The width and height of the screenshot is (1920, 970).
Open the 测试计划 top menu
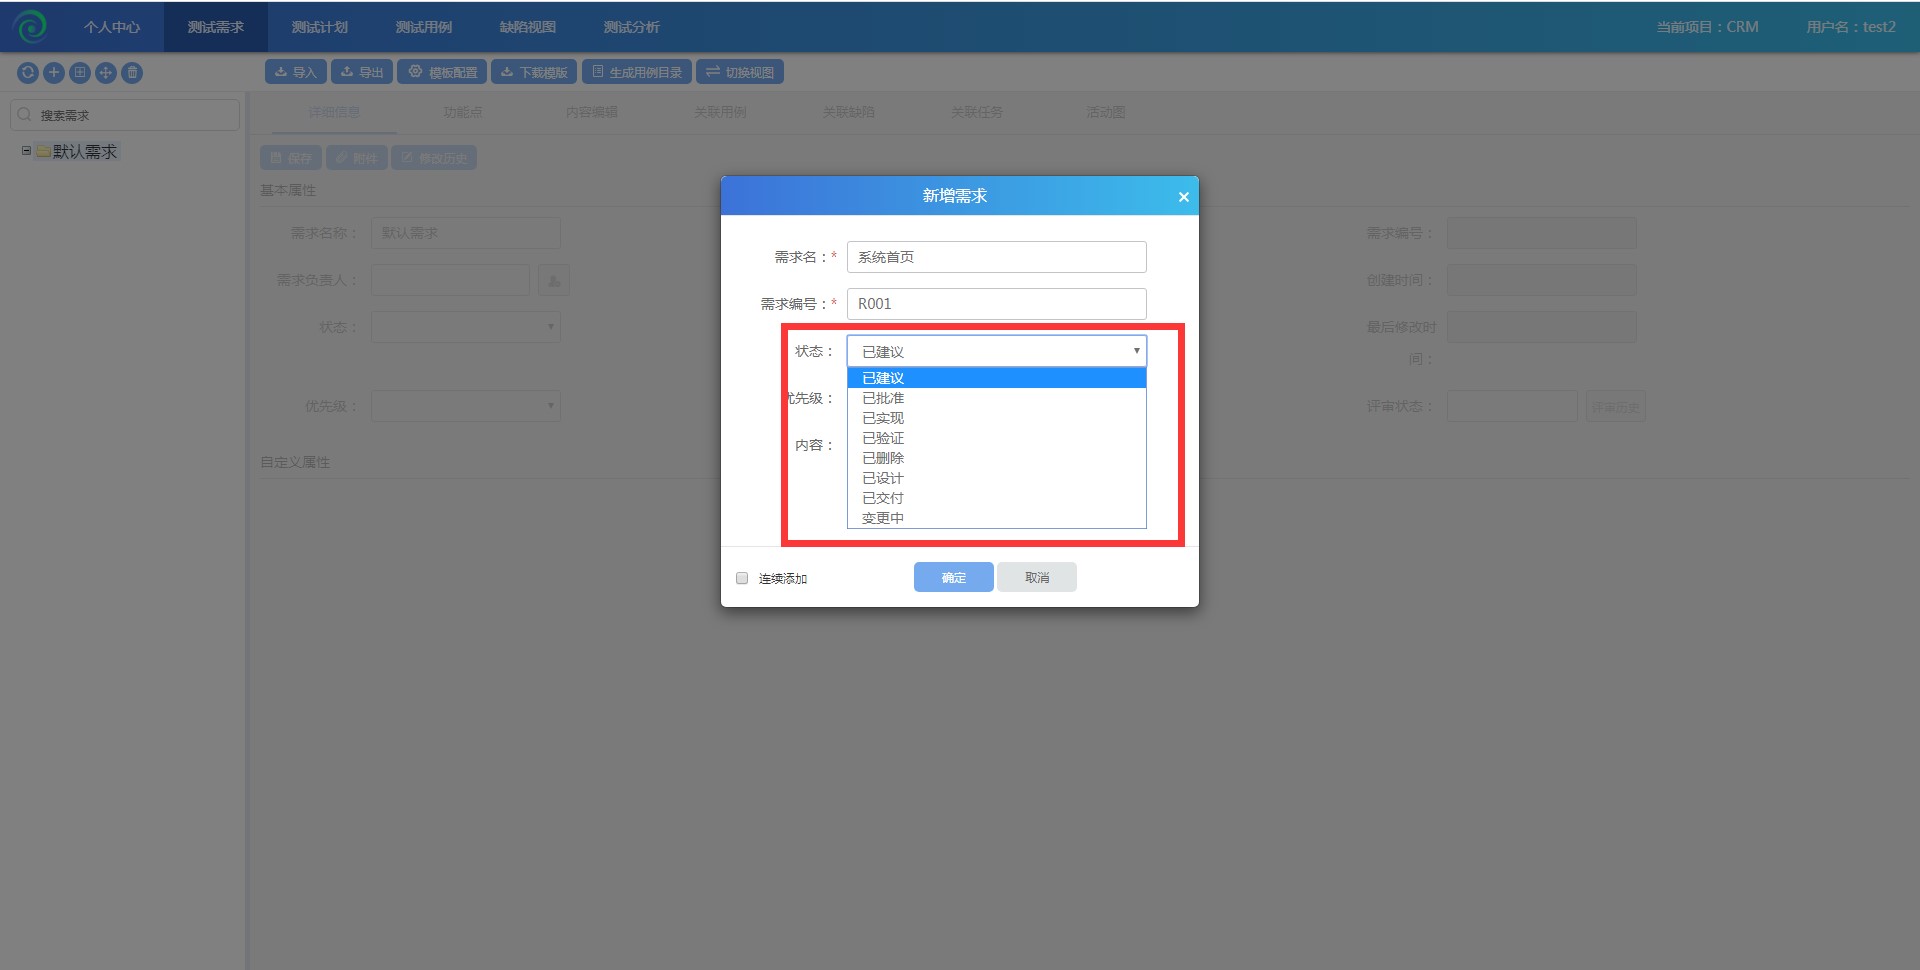point(320,27)
